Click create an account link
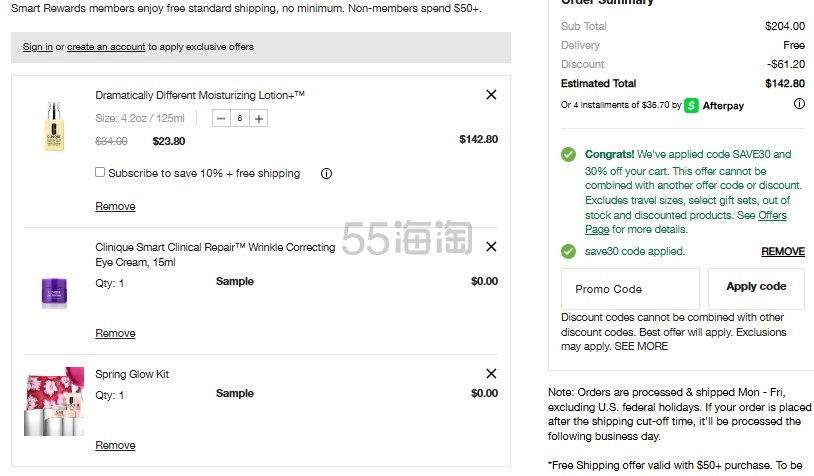 coord(106,47)
